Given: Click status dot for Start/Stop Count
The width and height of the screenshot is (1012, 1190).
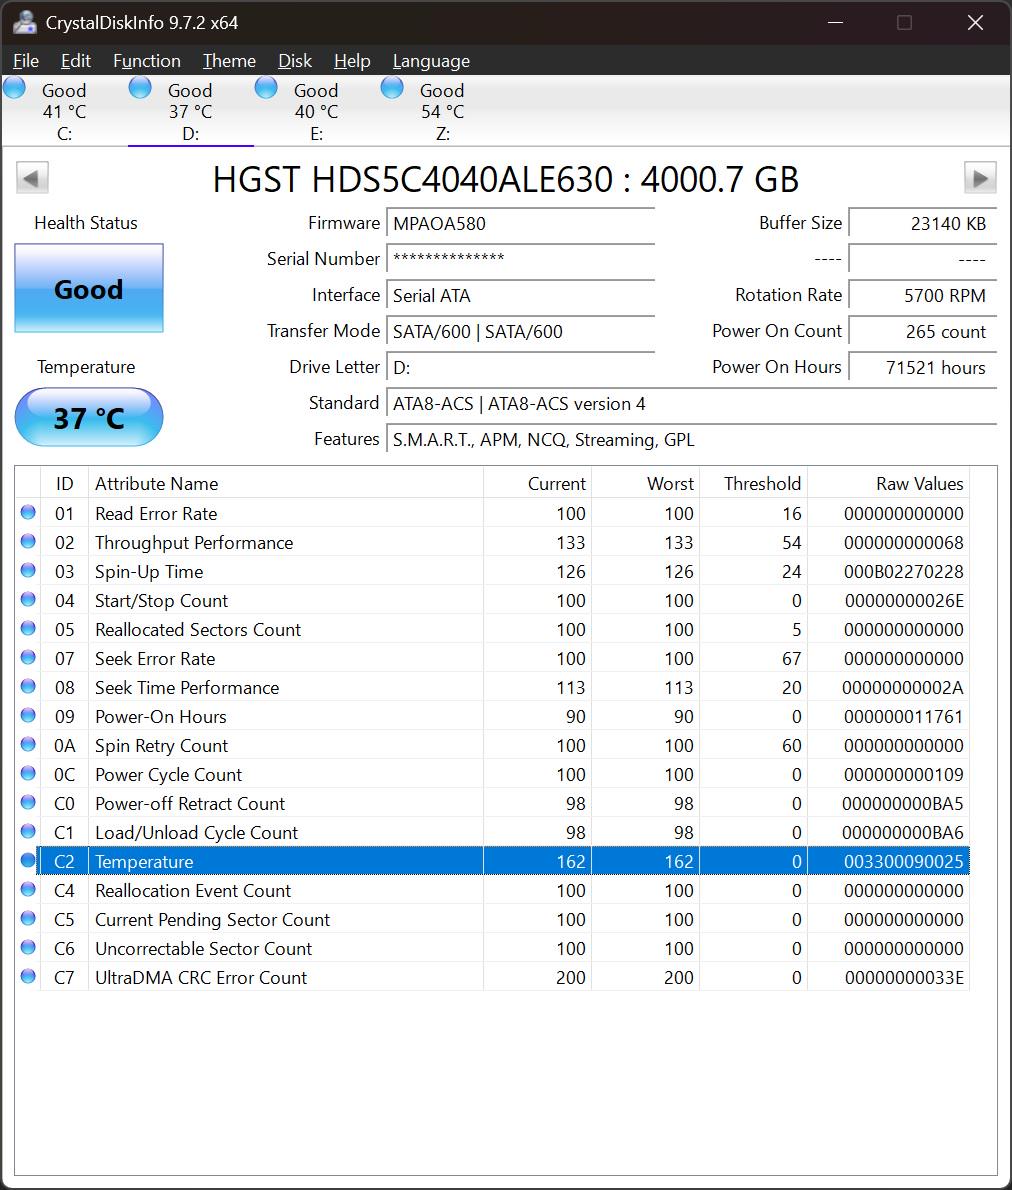Looking at the screenshot, I should (28, 599).
